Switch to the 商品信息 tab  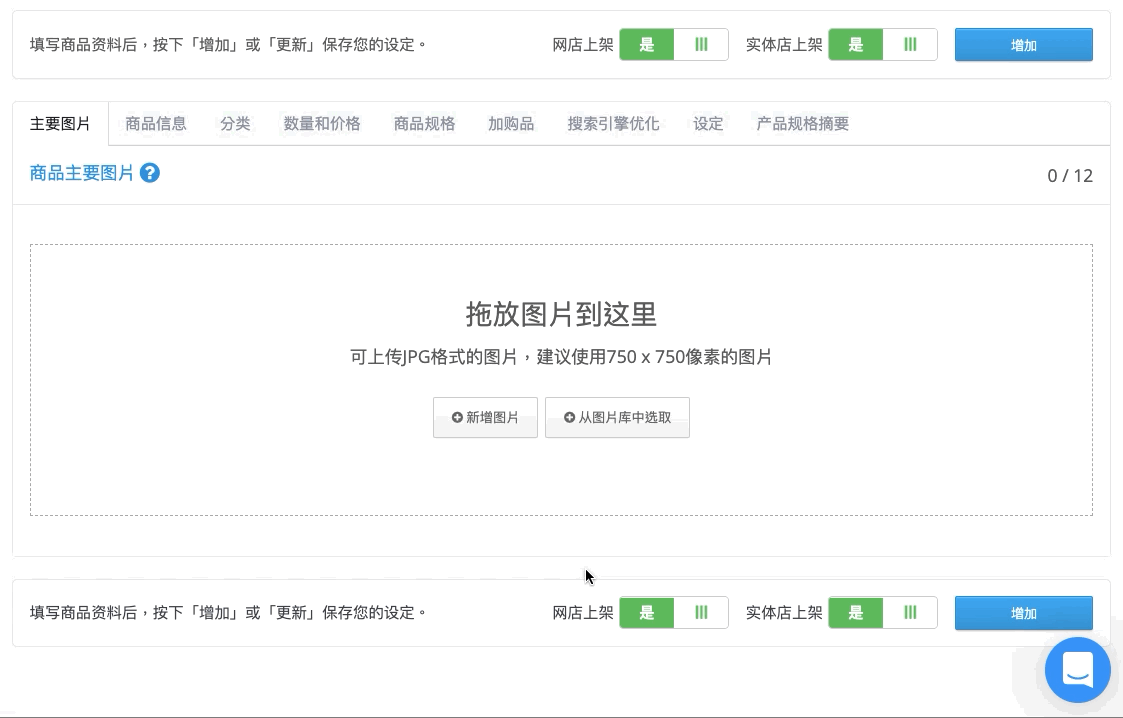point(155,124)
